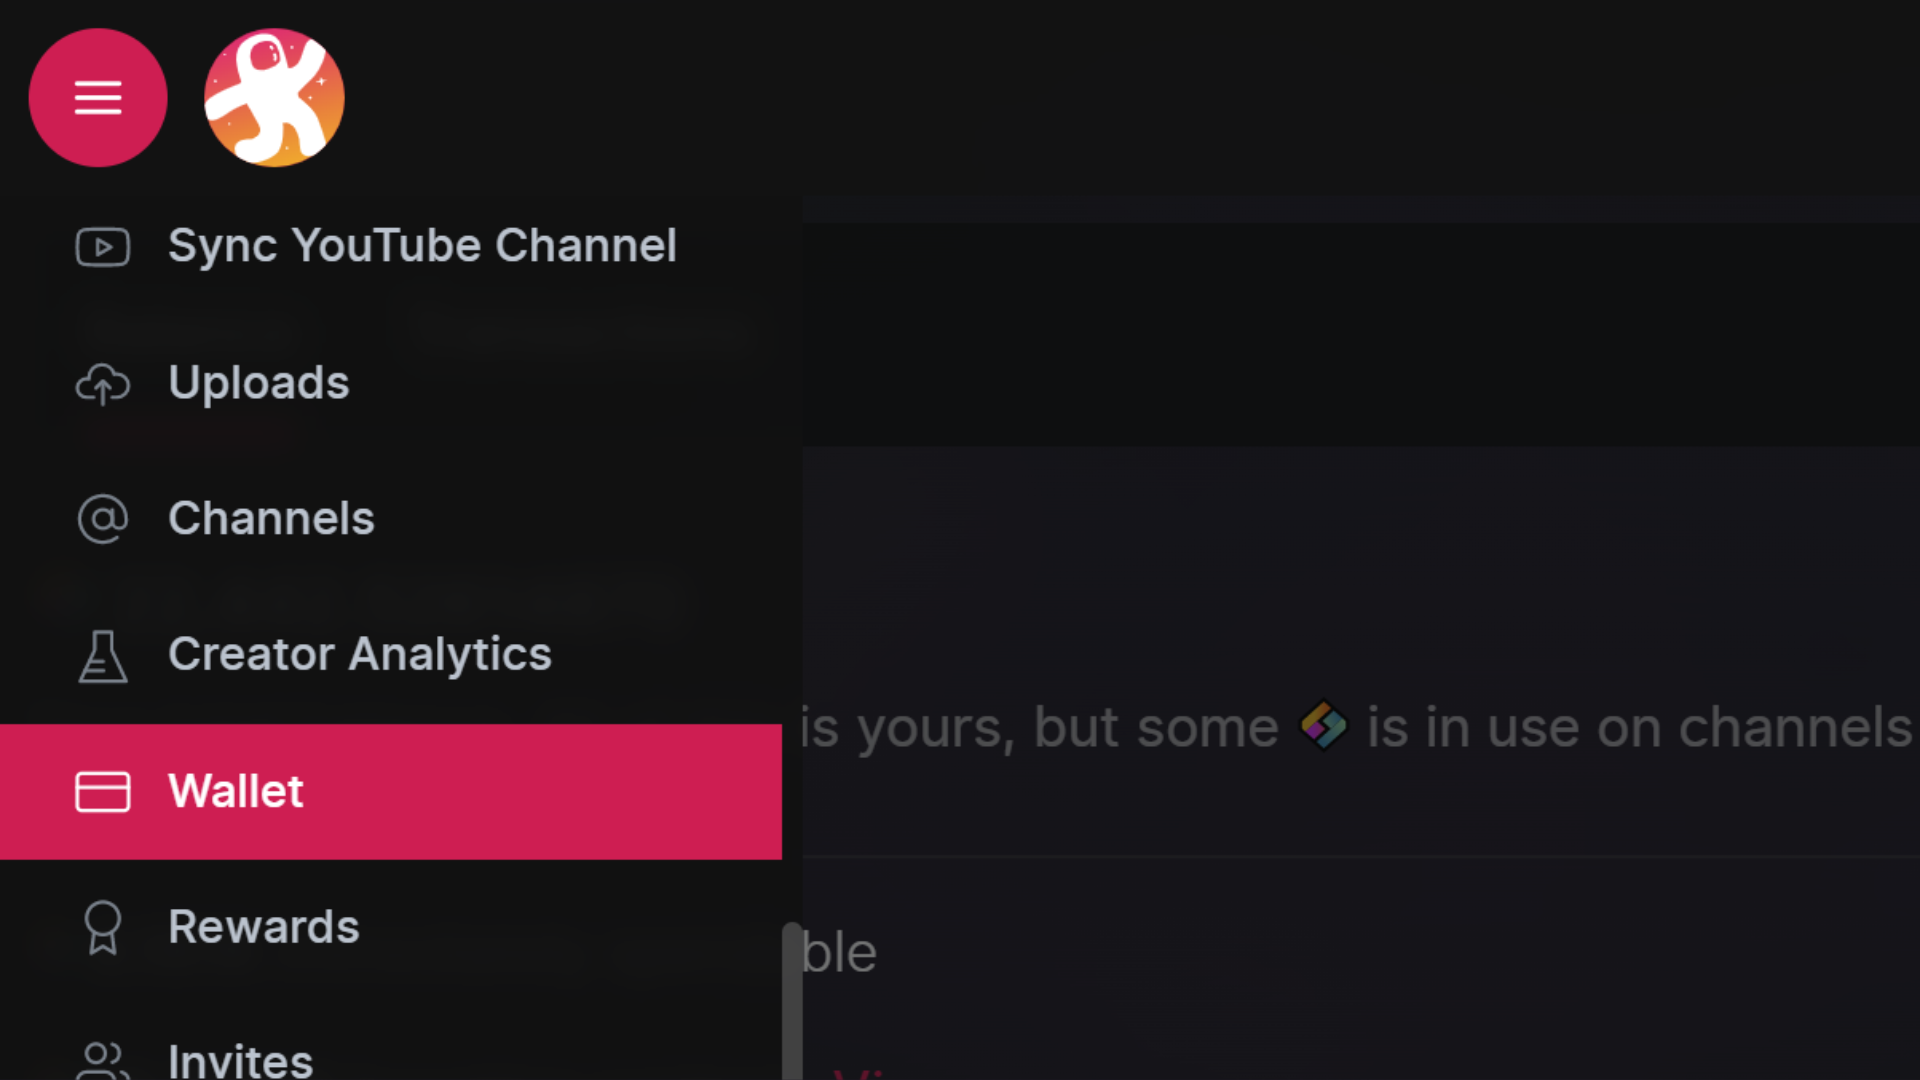Viewport: 1920px width, 1080px height.
Task: Click the colorful LBC credit icon
Action: click(x=1323, y=725)
